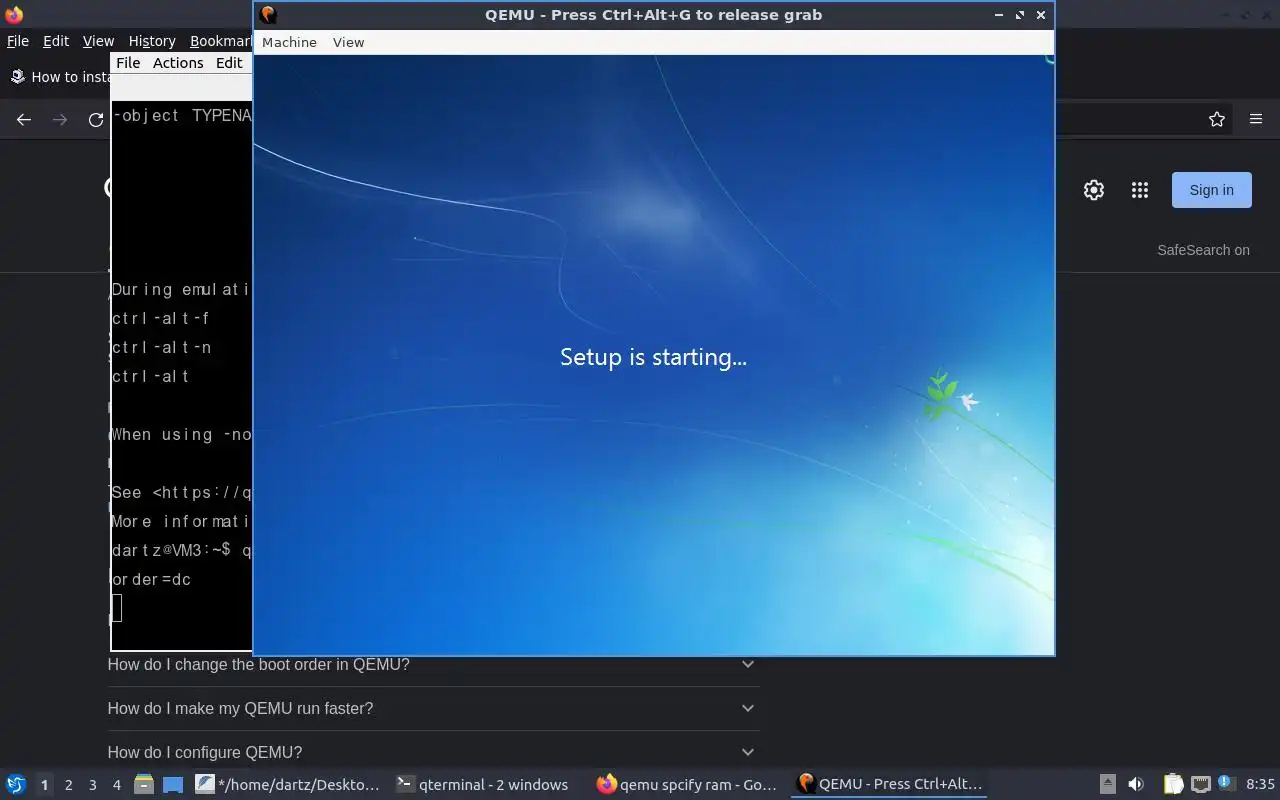This screenshot has width=1280, height=800.
Task: Switch to the text editor taskbar entry
Action: (x=288, y=784)
